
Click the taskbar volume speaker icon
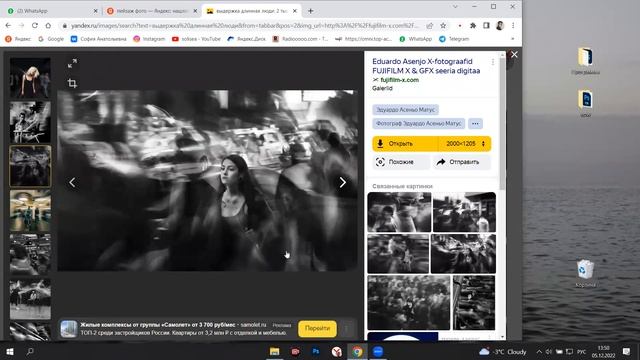click(x=549, y=351)
